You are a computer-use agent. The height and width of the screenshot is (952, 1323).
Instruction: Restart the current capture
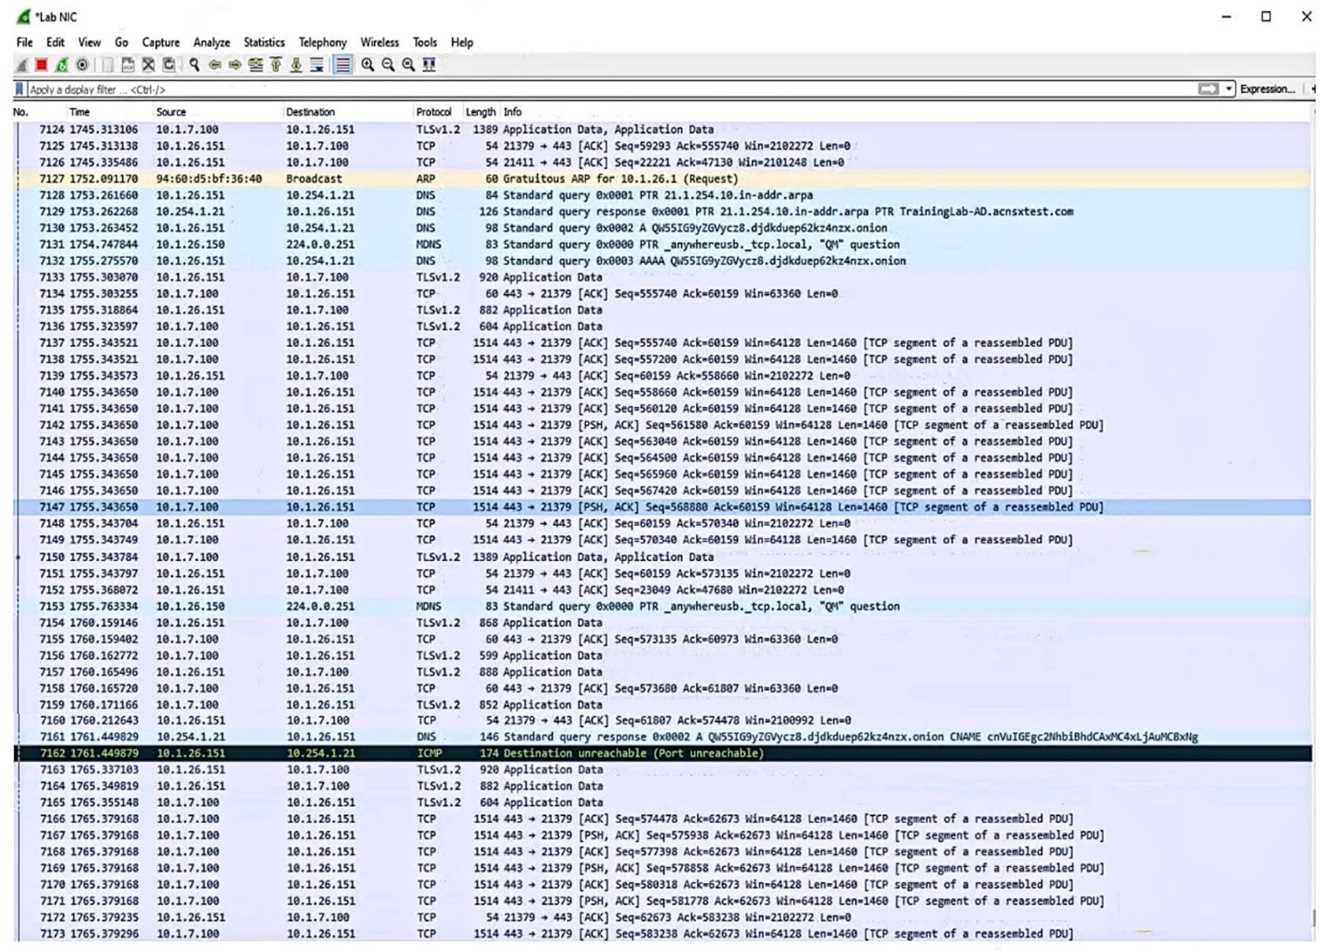click(60, 67)
